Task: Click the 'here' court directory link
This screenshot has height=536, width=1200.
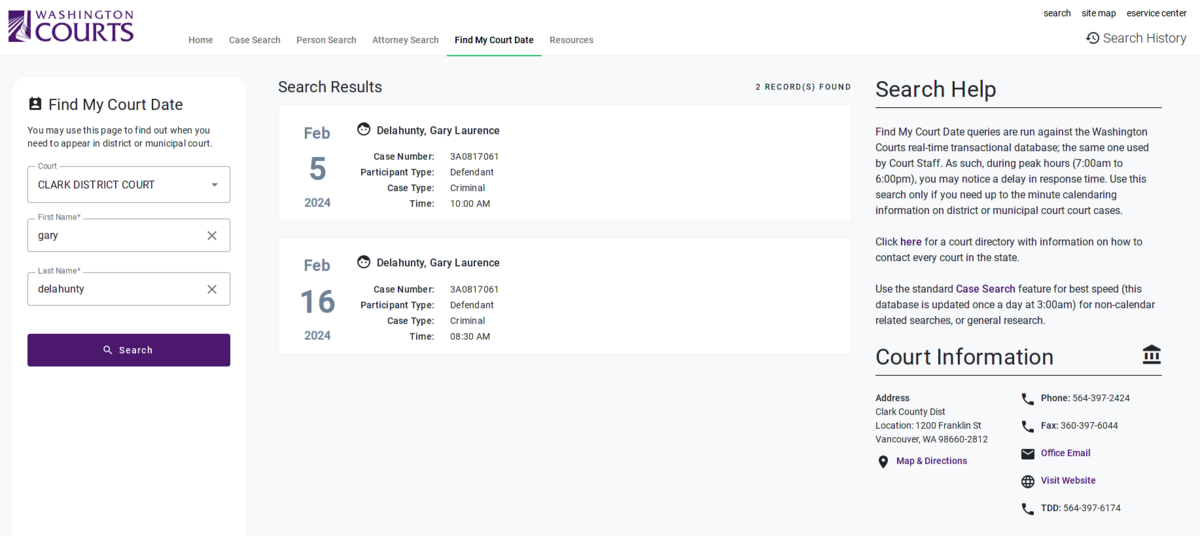Action: point(910,242)
